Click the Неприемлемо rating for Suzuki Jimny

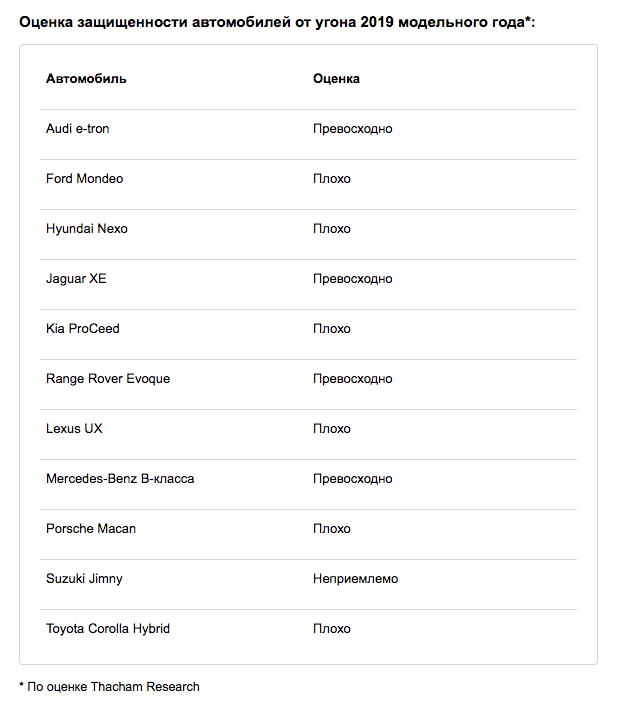(355, 579)
